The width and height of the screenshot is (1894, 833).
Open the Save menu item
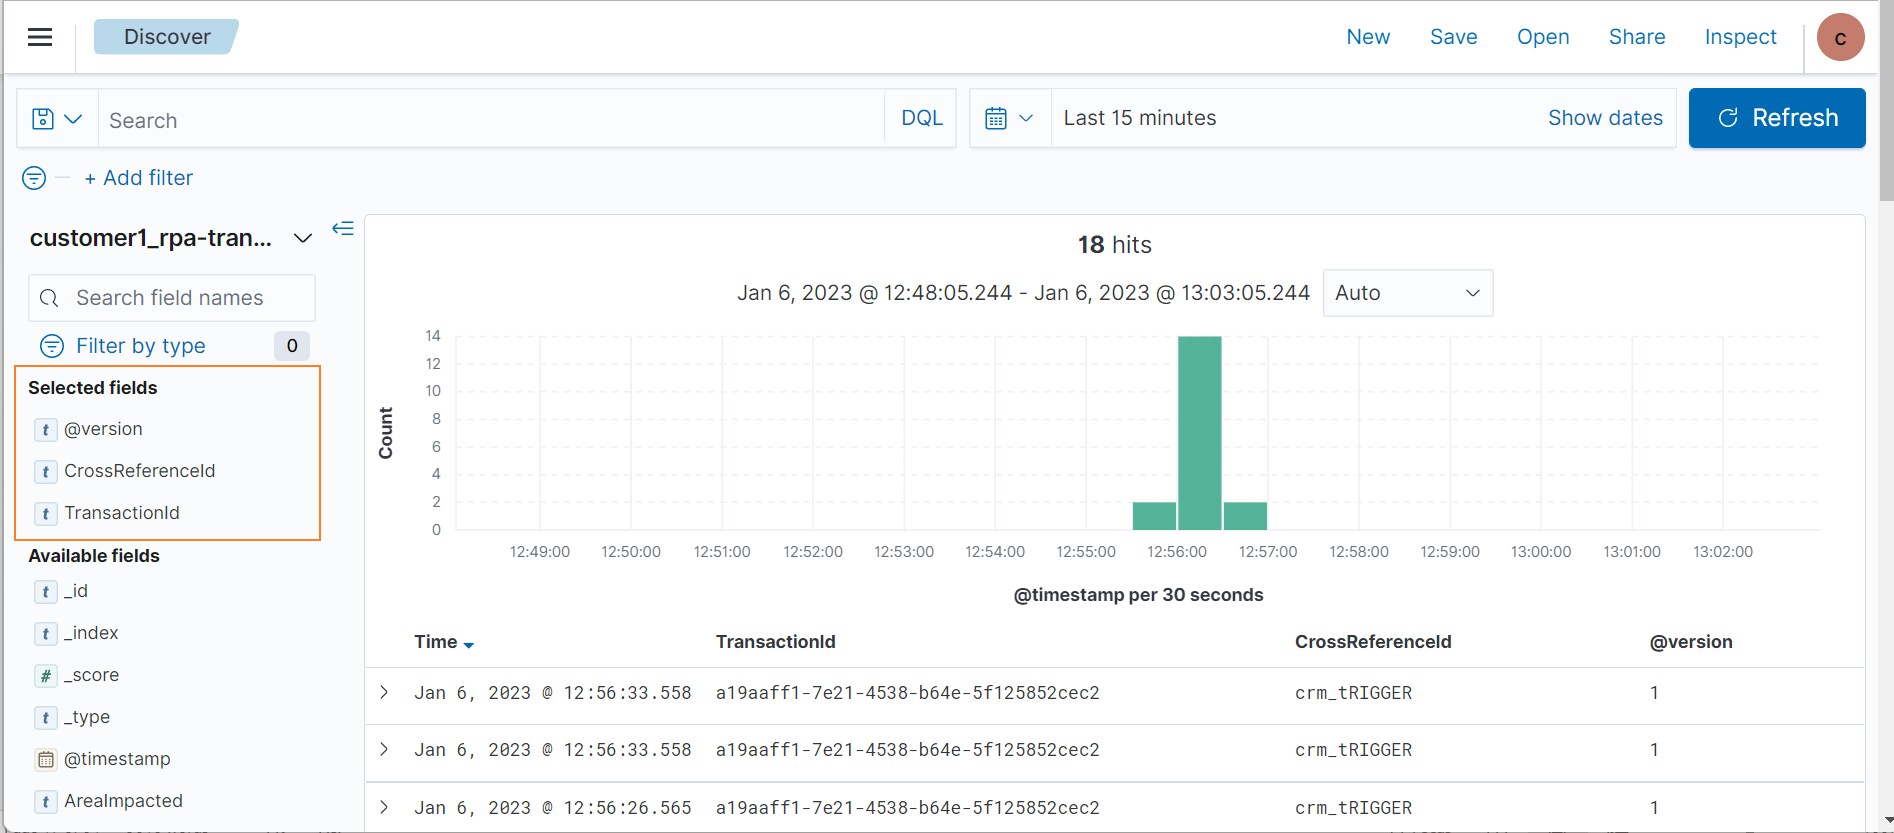pyautogui.click(x=1453, y=37)
